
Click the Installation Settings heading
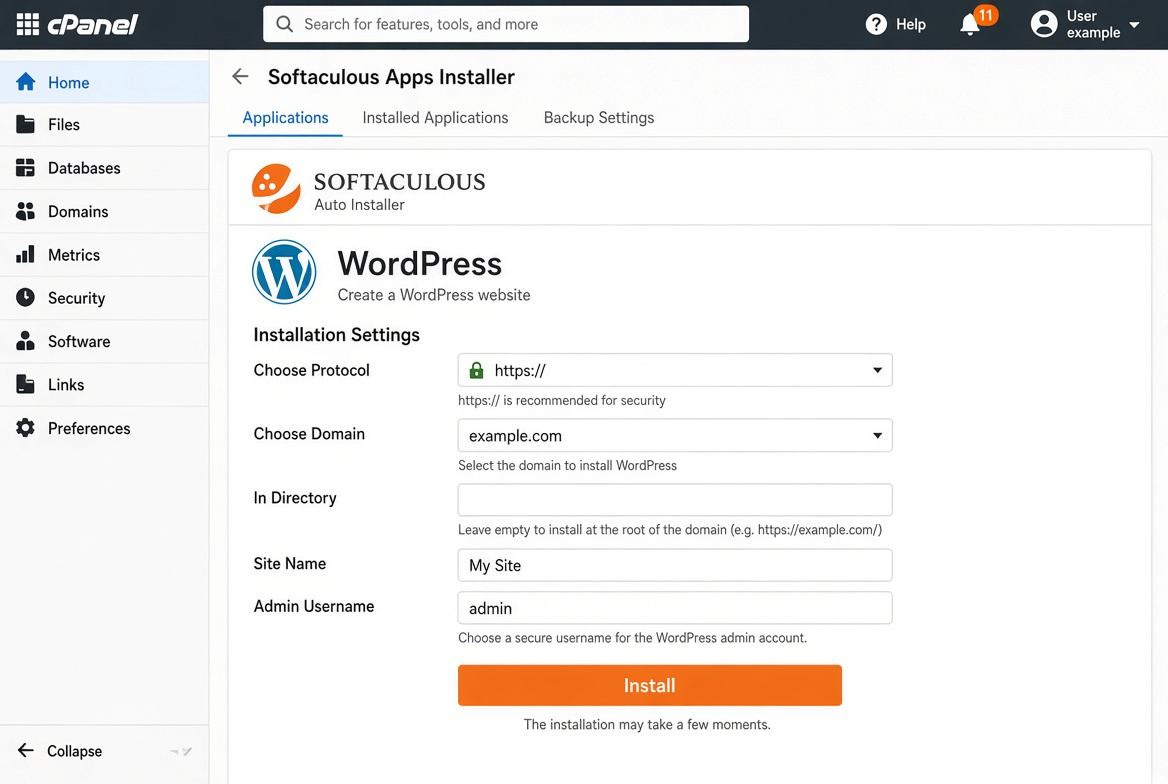point(337,335)
